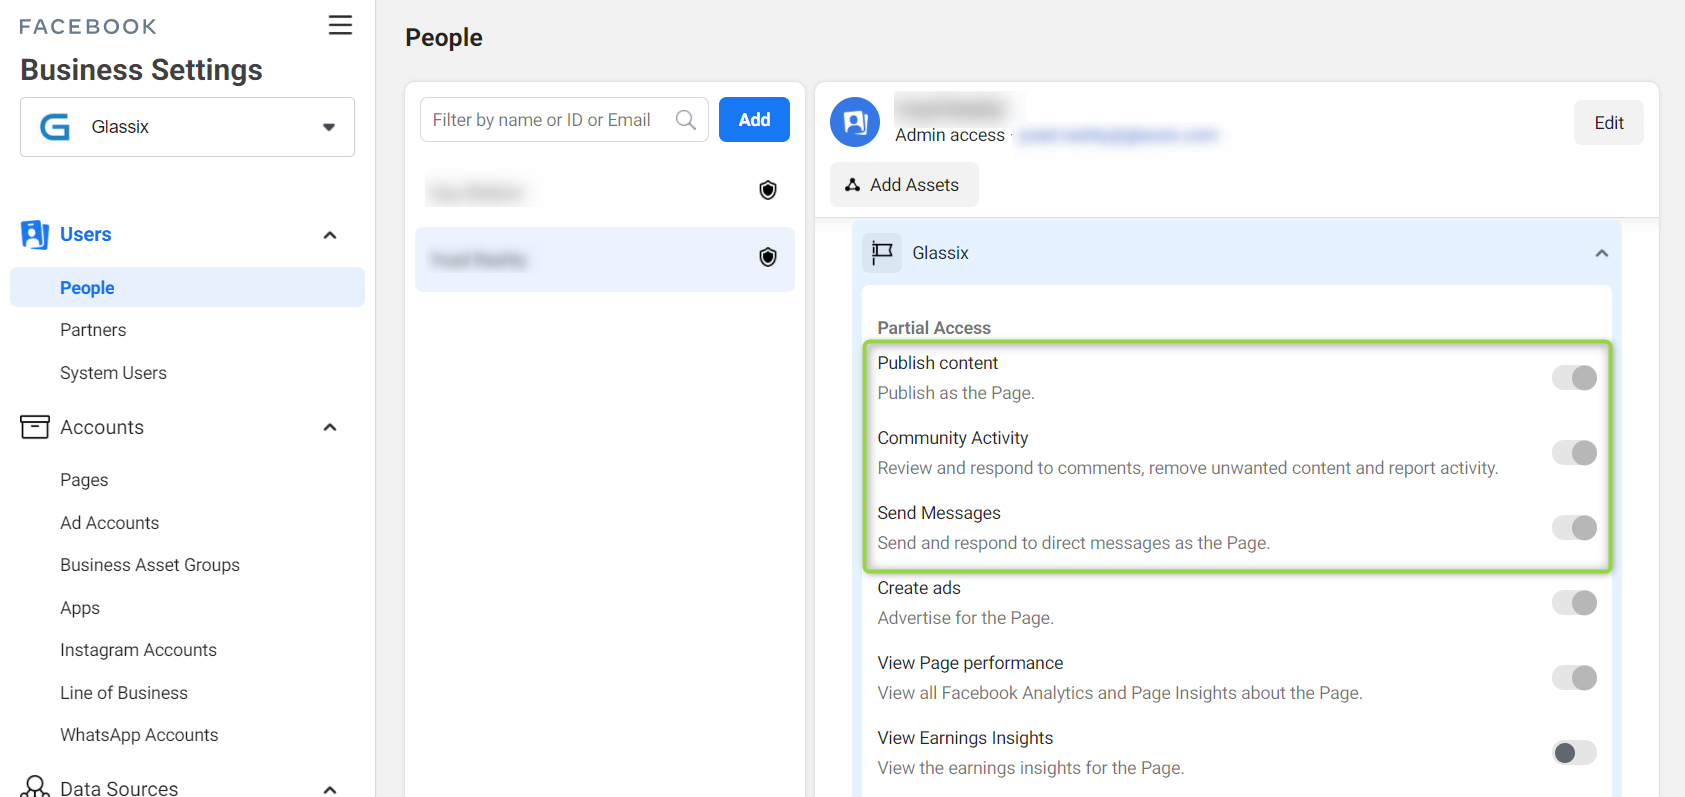Select the first person in the list

click(604, 191)
